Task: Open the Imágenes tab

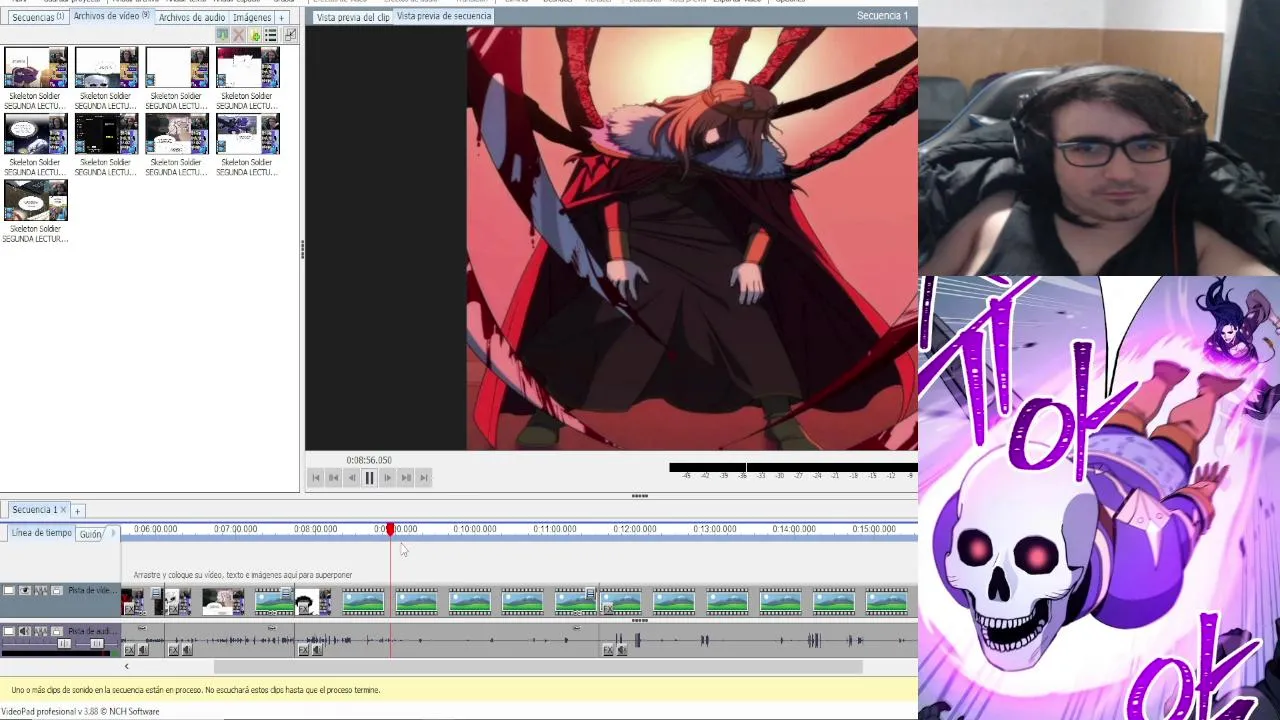Action: click(x=252, y=17)
